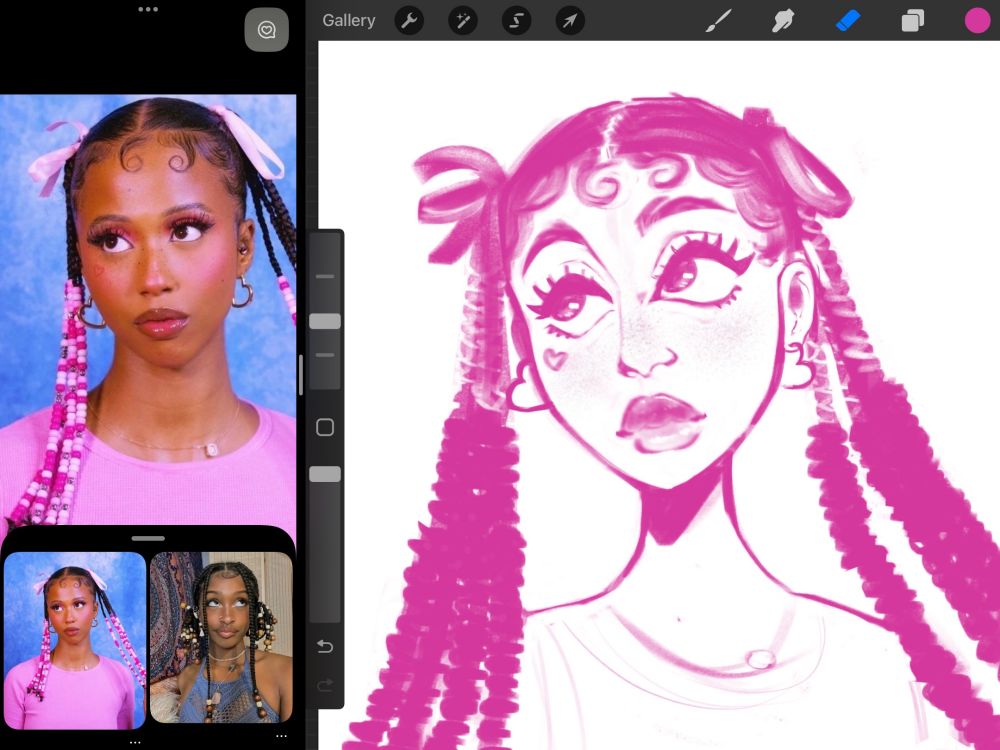Tap the heart chat bubble button
Viewport: 1000px width, 750px height.
(x=267, y=29)
